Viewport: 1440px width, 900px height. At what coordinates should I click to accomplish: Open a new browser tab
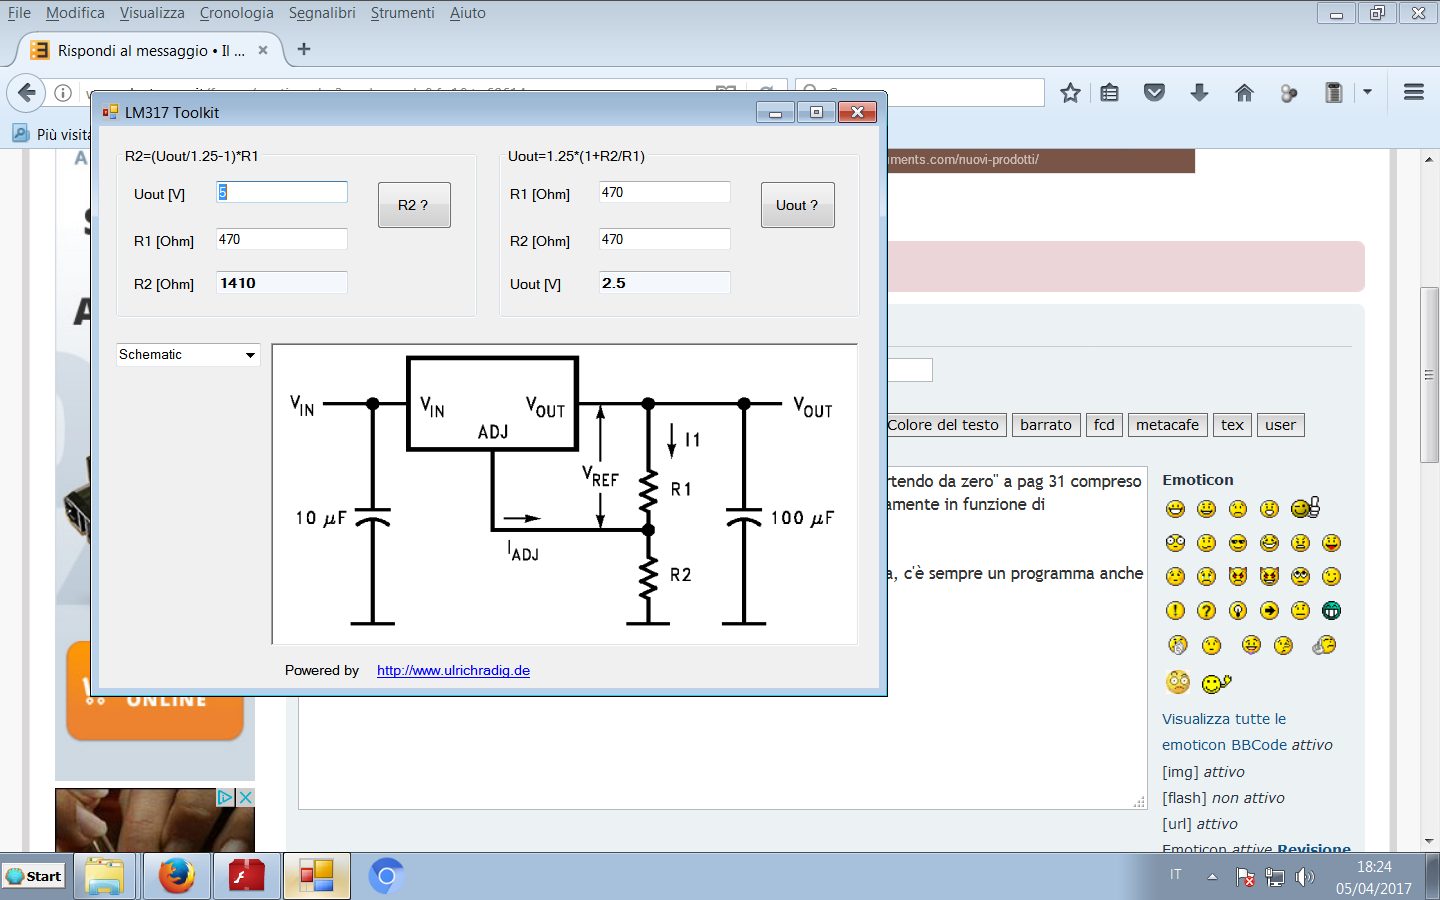click(304, 49)
